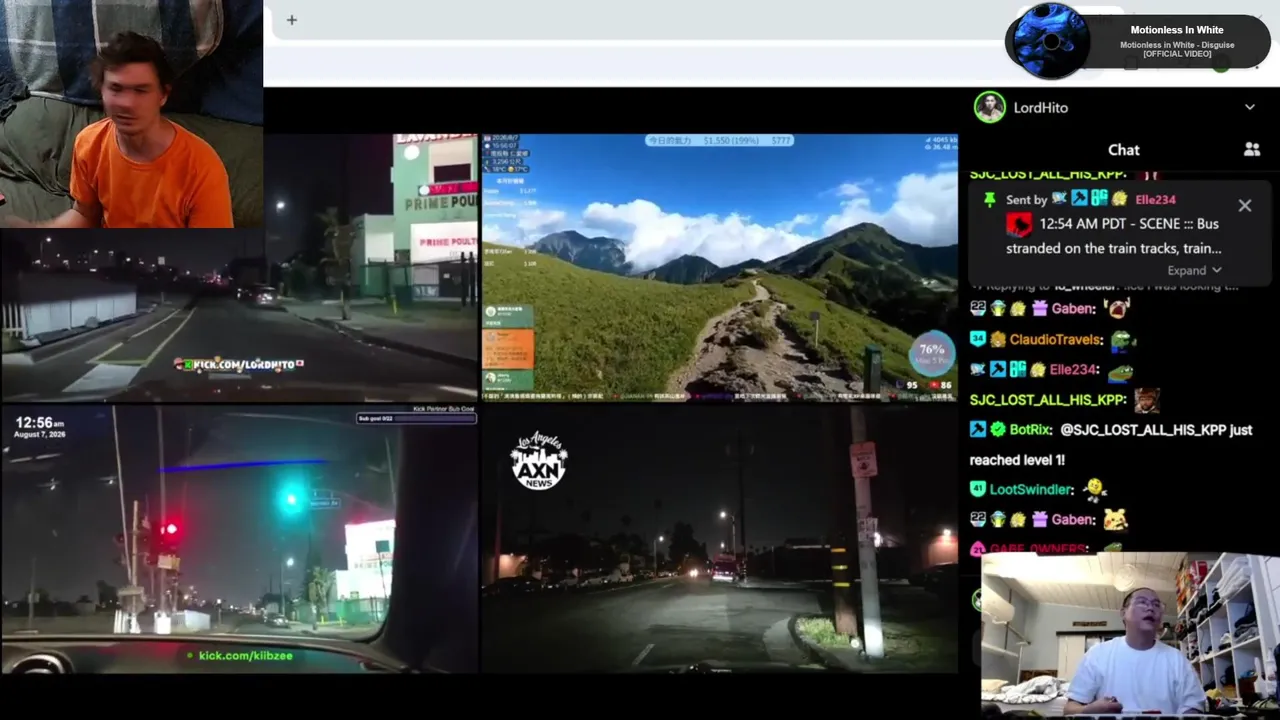
Task: Click the kick.com/kiibzee overlay text
Action: (x=245, y=656)
